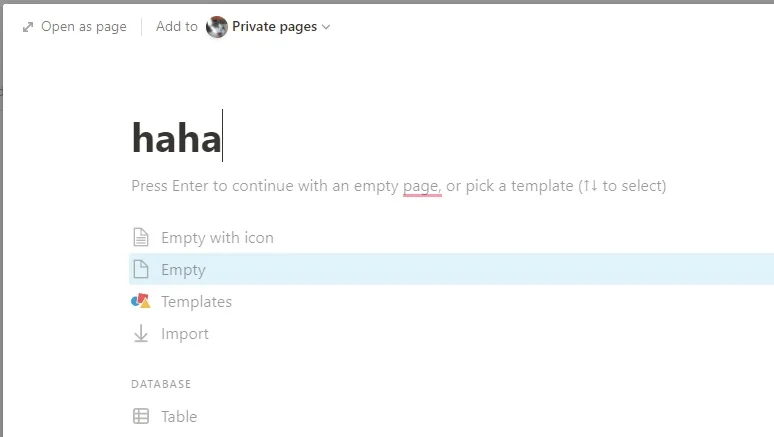Select the Empty page option
Image resolution: width=774 pixels, height=437 pixels.
coord(183,270)
